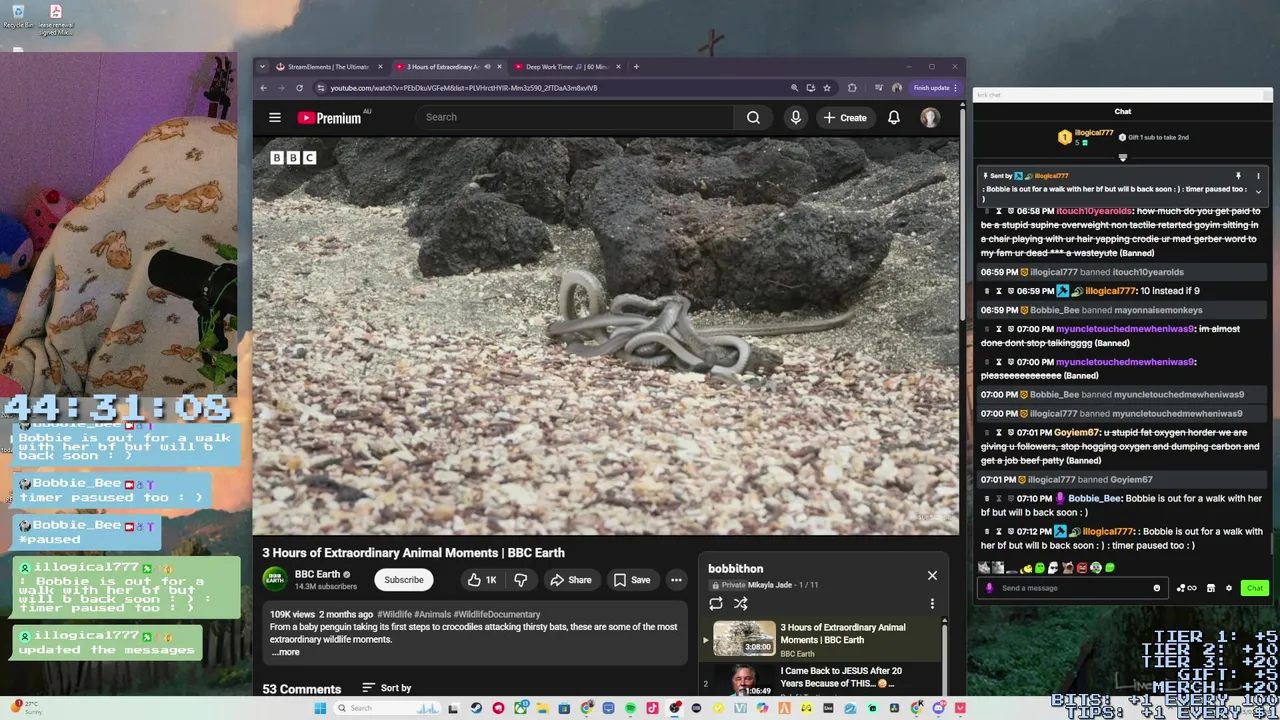Collapse the chat leaderboard arrow
Image resolution: width=1280 pixels, height=720 pixels.
[1122, 157]
